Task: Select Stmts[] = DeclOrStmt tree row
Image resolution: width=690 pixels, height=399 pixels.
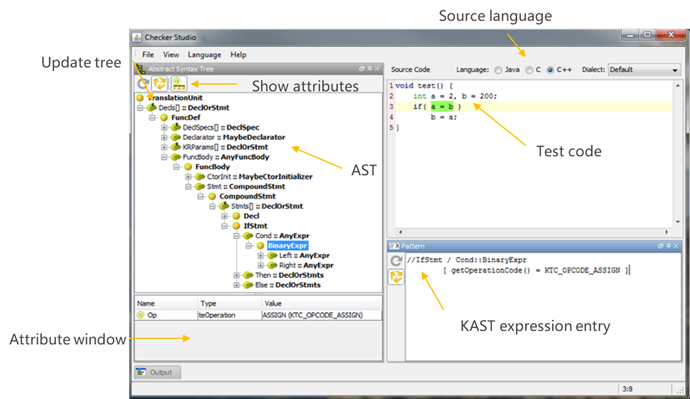Action: click(x=267, y=206)
